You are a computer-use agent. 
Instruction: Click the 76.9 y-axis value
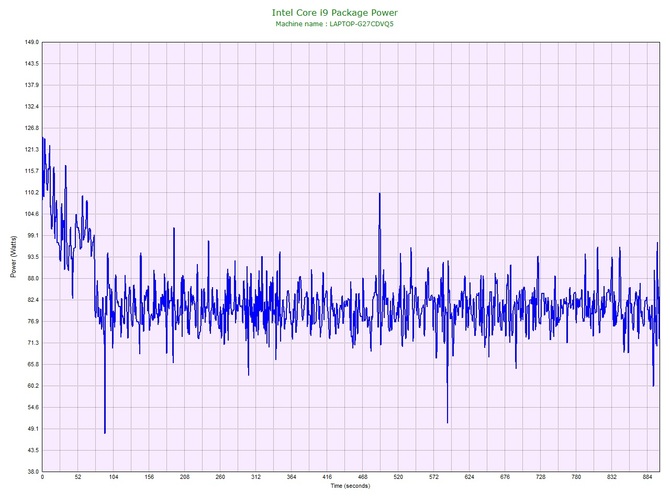coord(33,321)
